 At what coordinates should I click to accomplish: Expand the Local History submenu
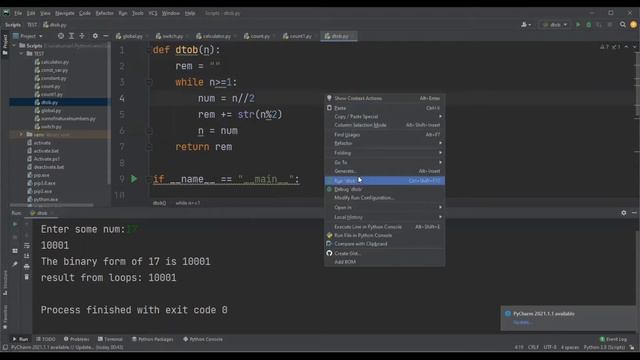coord(384,218)
